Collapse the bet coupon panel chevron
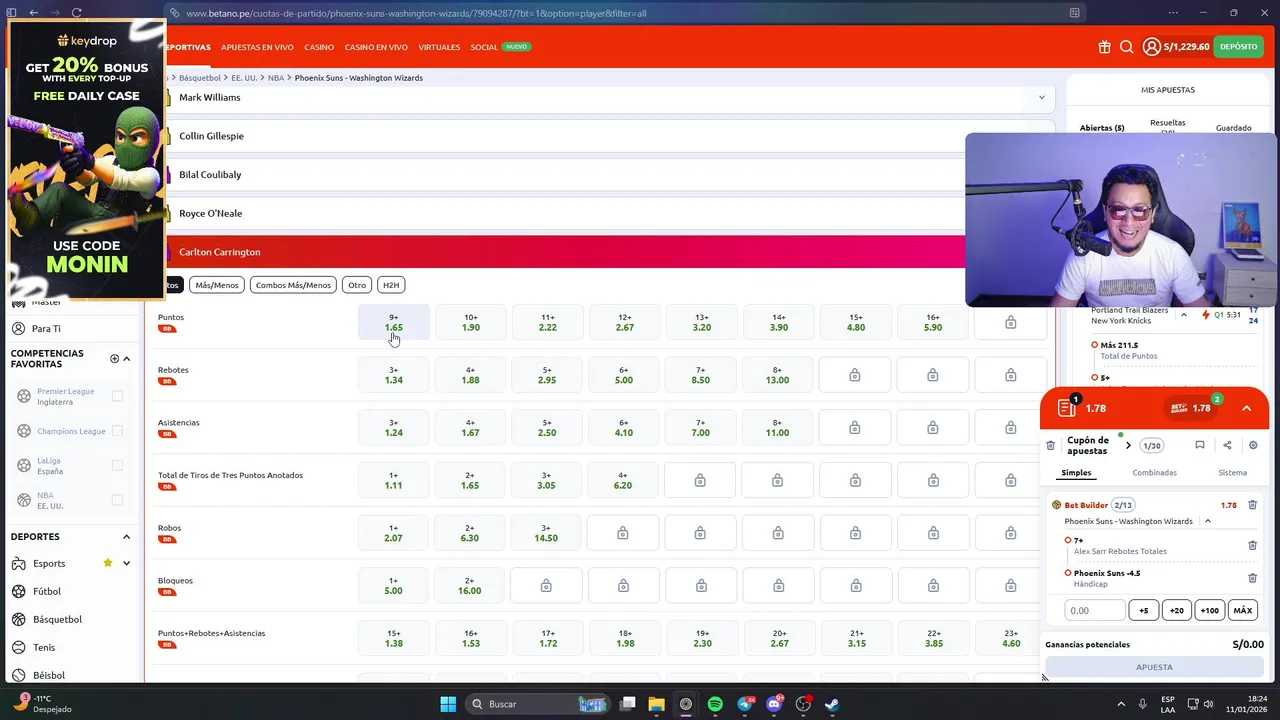This screenshot has height=720, width=1280. coord(1246,408)
